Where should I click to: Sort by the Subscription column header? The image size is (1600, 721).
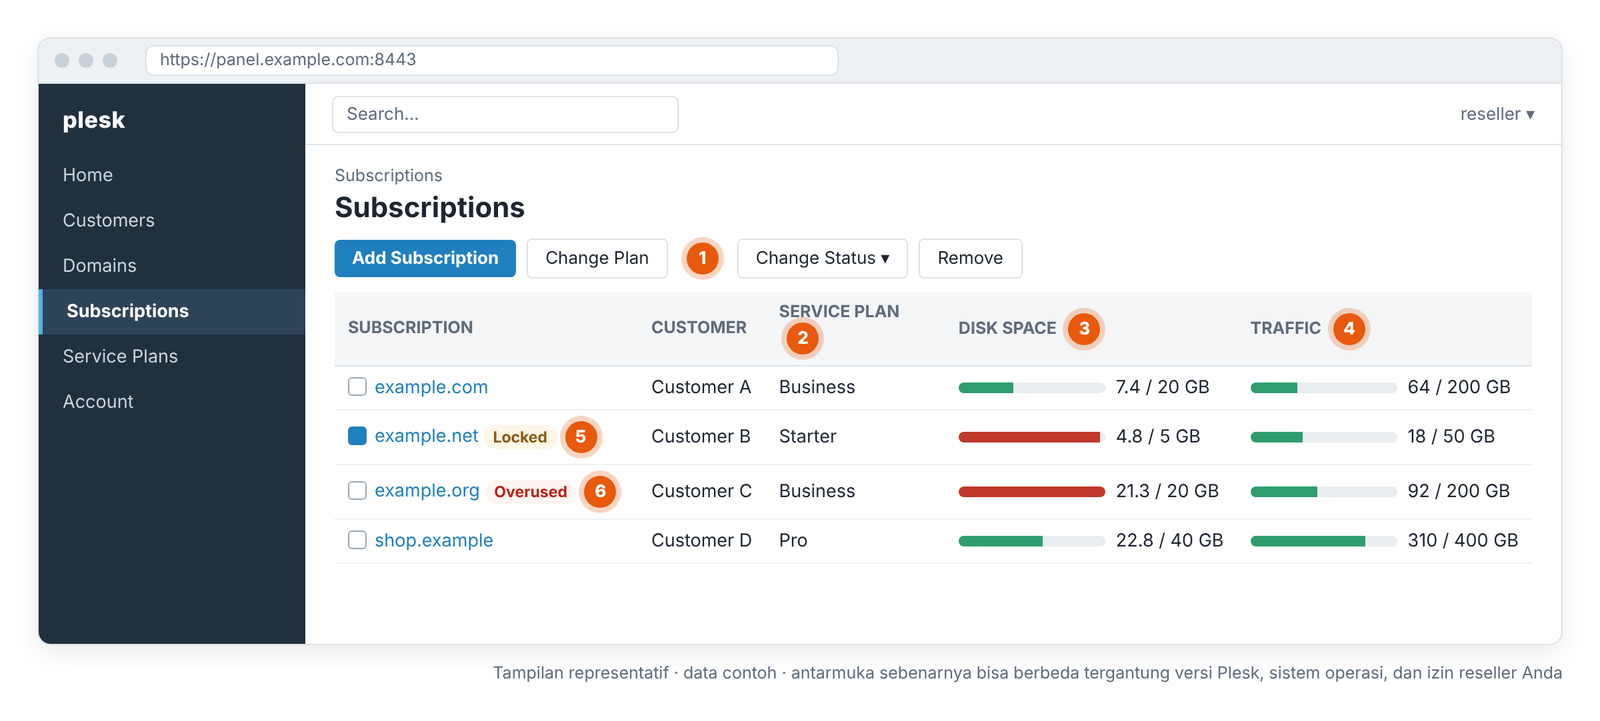pos(410,328)
